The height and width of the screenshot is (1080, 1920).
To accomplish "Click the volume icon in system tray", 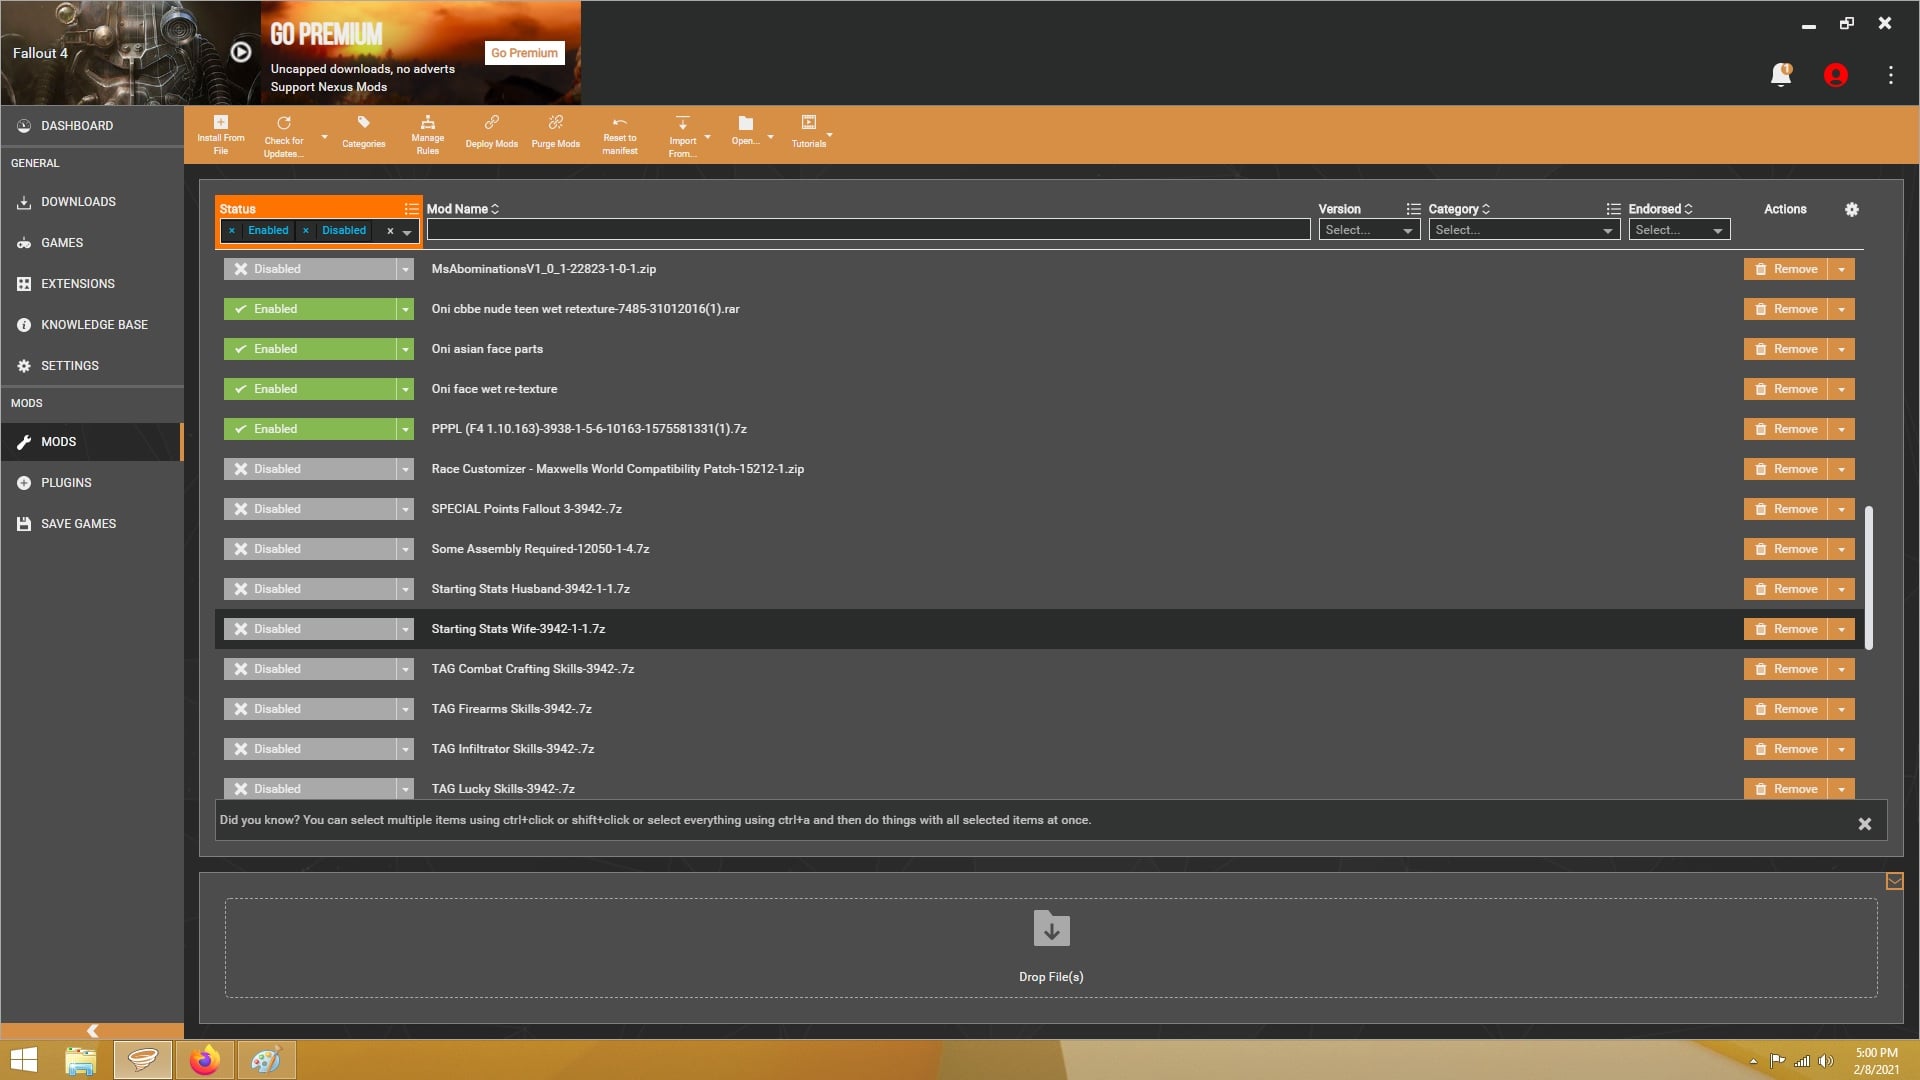I will click(1825, 1061).
